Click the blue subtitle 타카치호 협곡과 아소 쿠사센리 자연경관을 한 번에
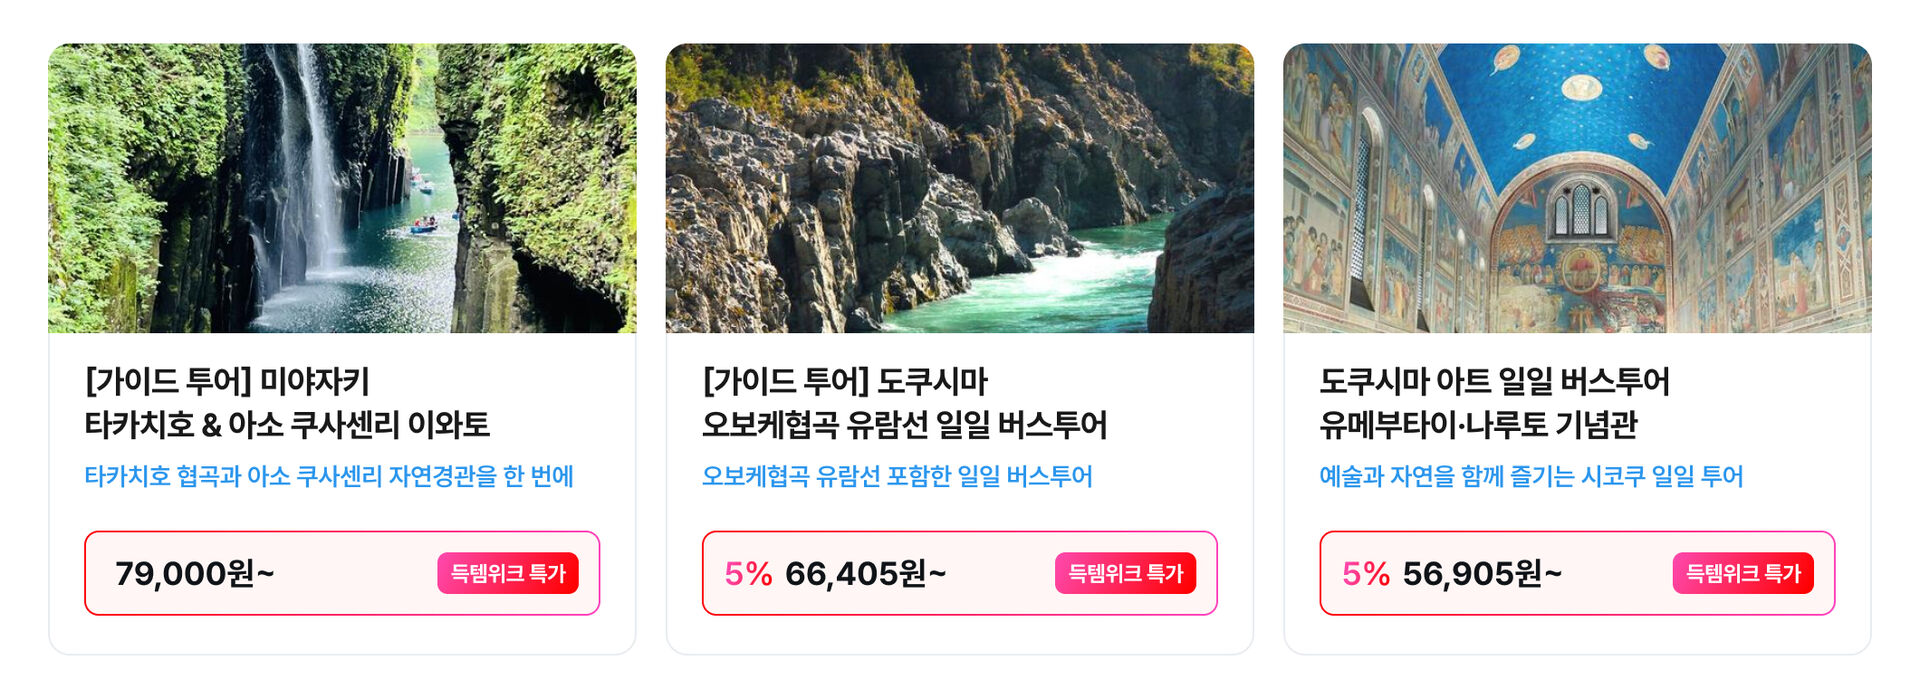This screenshot has width=1920, height=699. click(329, 476)
